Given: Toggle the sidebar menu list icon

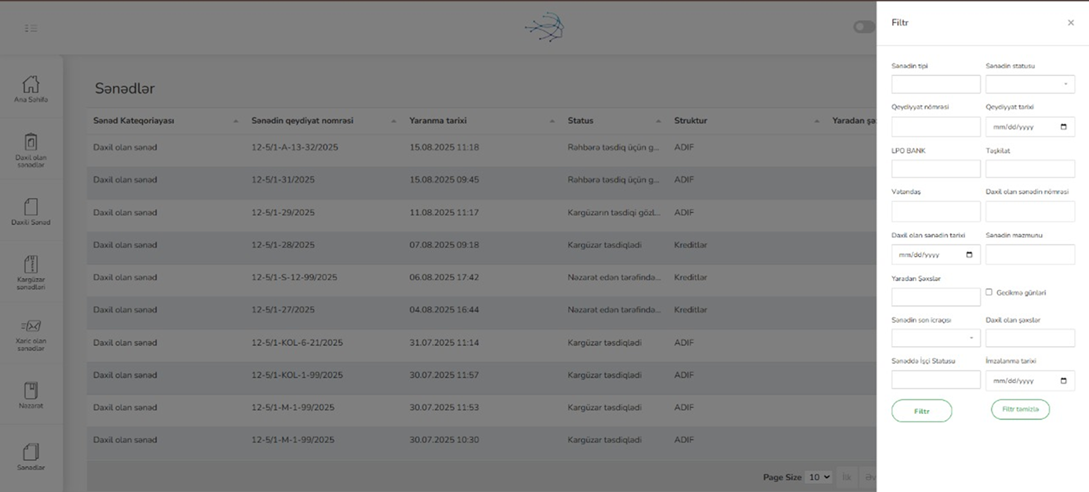Looking at the screenshot, I should (x=31, y=28).
